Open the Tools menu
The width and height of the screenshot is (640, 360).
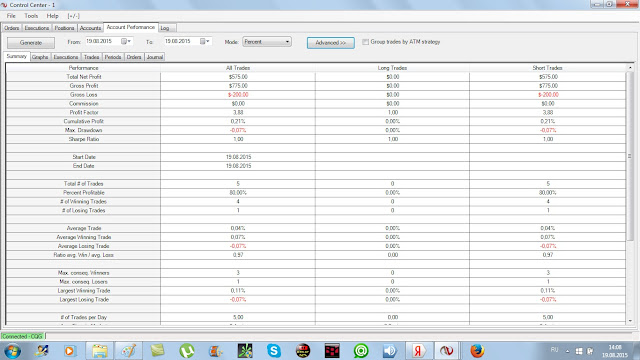pyautogui.click(x=31, y=16)
